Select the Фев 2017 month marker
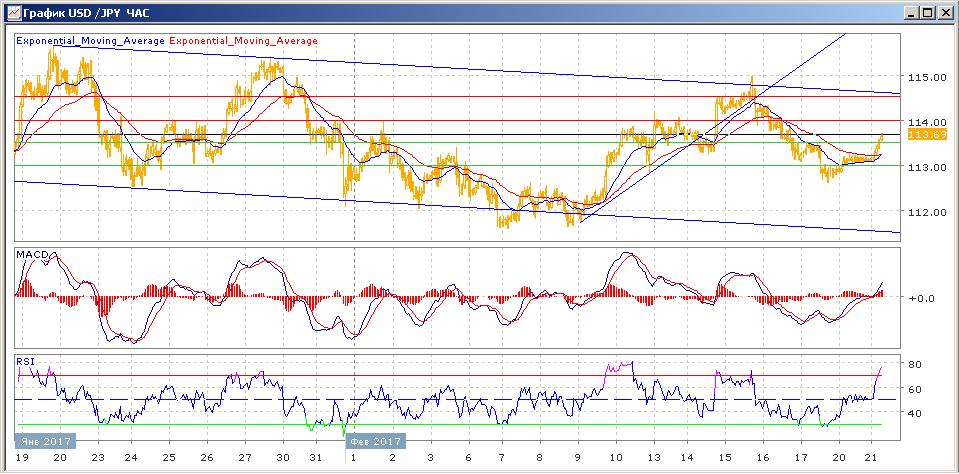The height and width of the screenshot is (474, 959). tap(374, 441)
